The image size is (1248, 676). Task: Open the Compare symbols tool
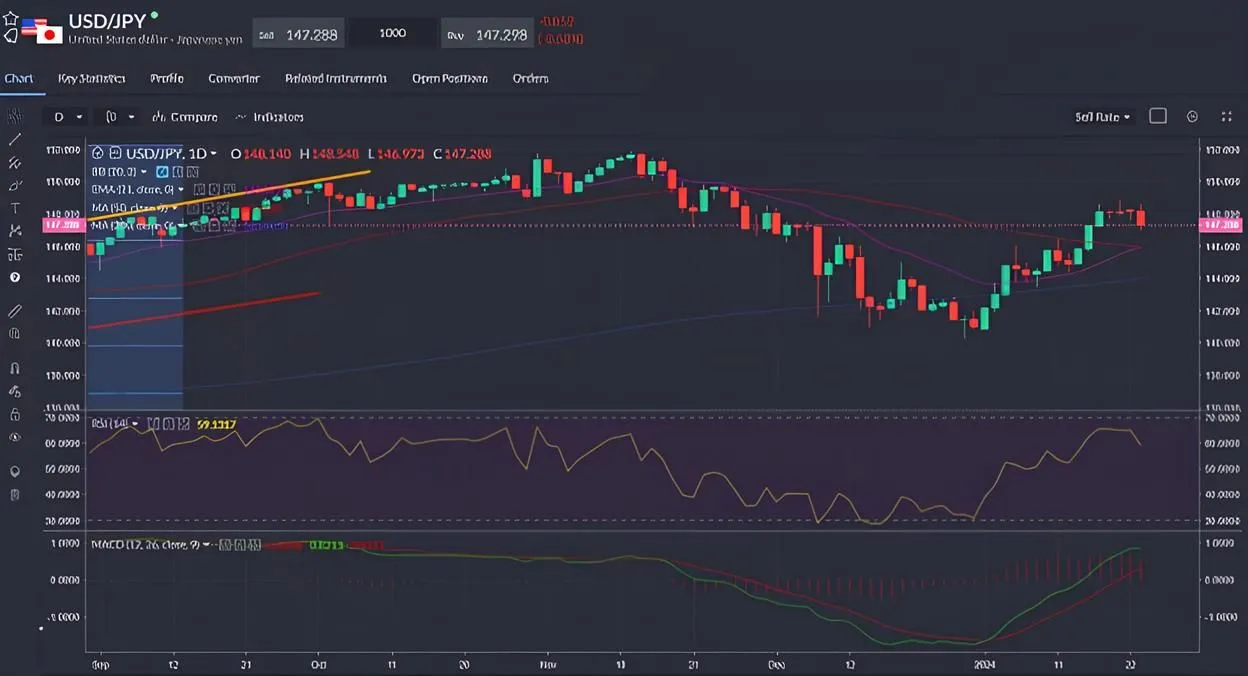coord(185,117)
